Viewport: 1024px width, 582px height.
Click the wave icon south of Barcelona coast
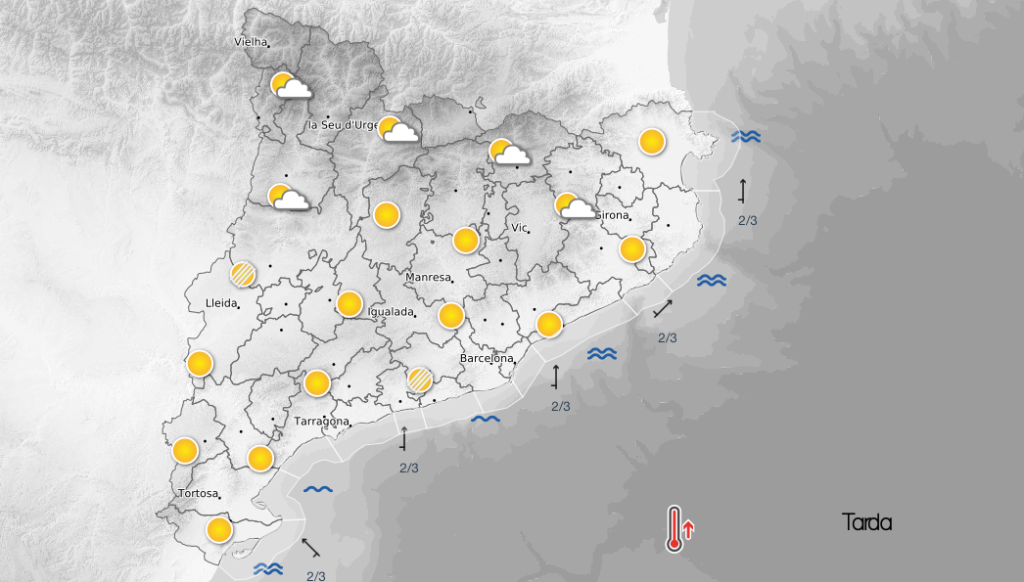(486, 419)
